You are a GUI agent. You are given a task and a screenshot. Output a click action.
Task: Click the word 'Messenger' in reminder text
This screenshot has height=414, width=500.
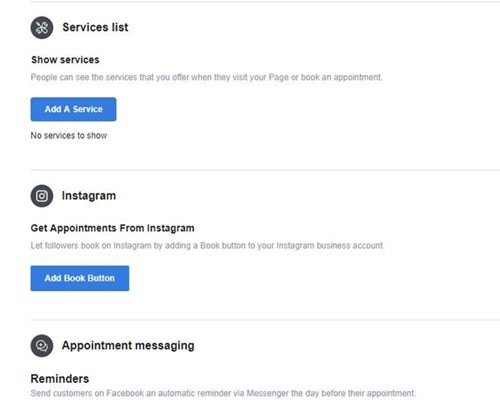point(267,393)
